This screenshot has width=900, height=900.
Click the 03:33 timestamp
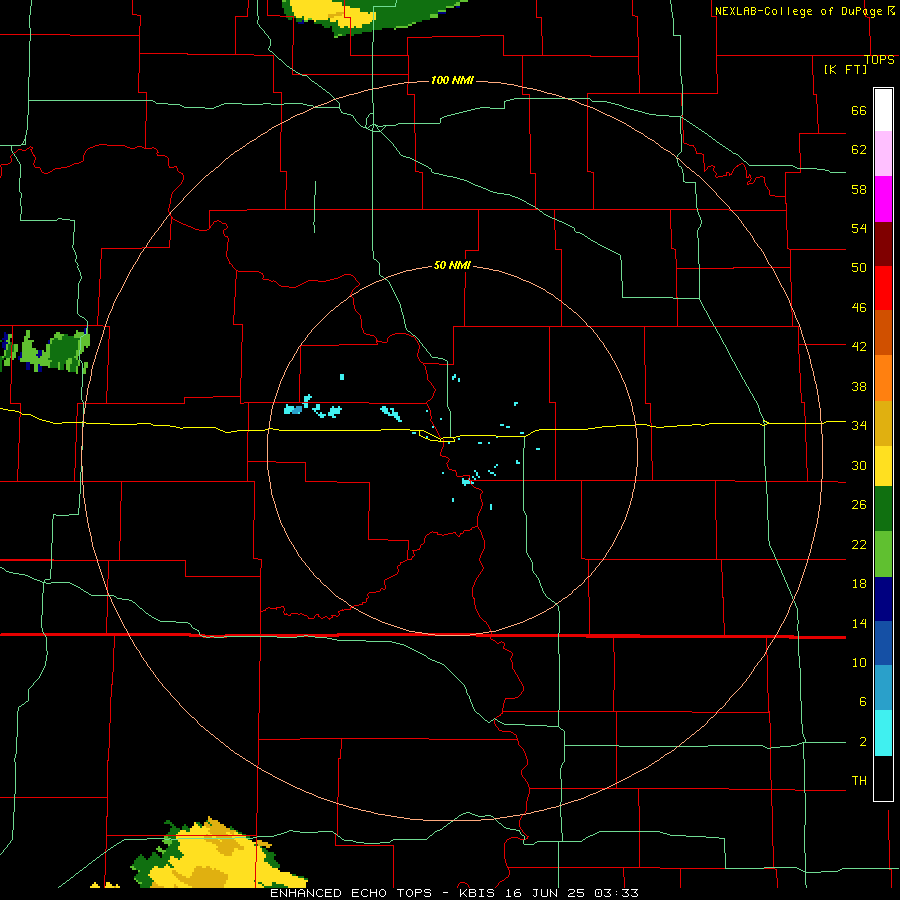coord(616,893)
